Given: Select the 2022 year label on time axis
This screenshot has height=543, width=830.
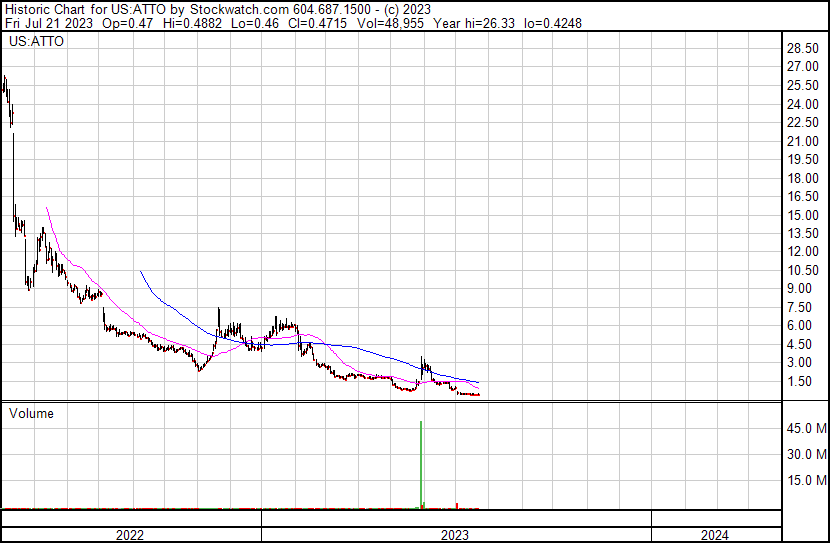Looking at the screenshot, I should pyautogui.click(x=130, y=535).
